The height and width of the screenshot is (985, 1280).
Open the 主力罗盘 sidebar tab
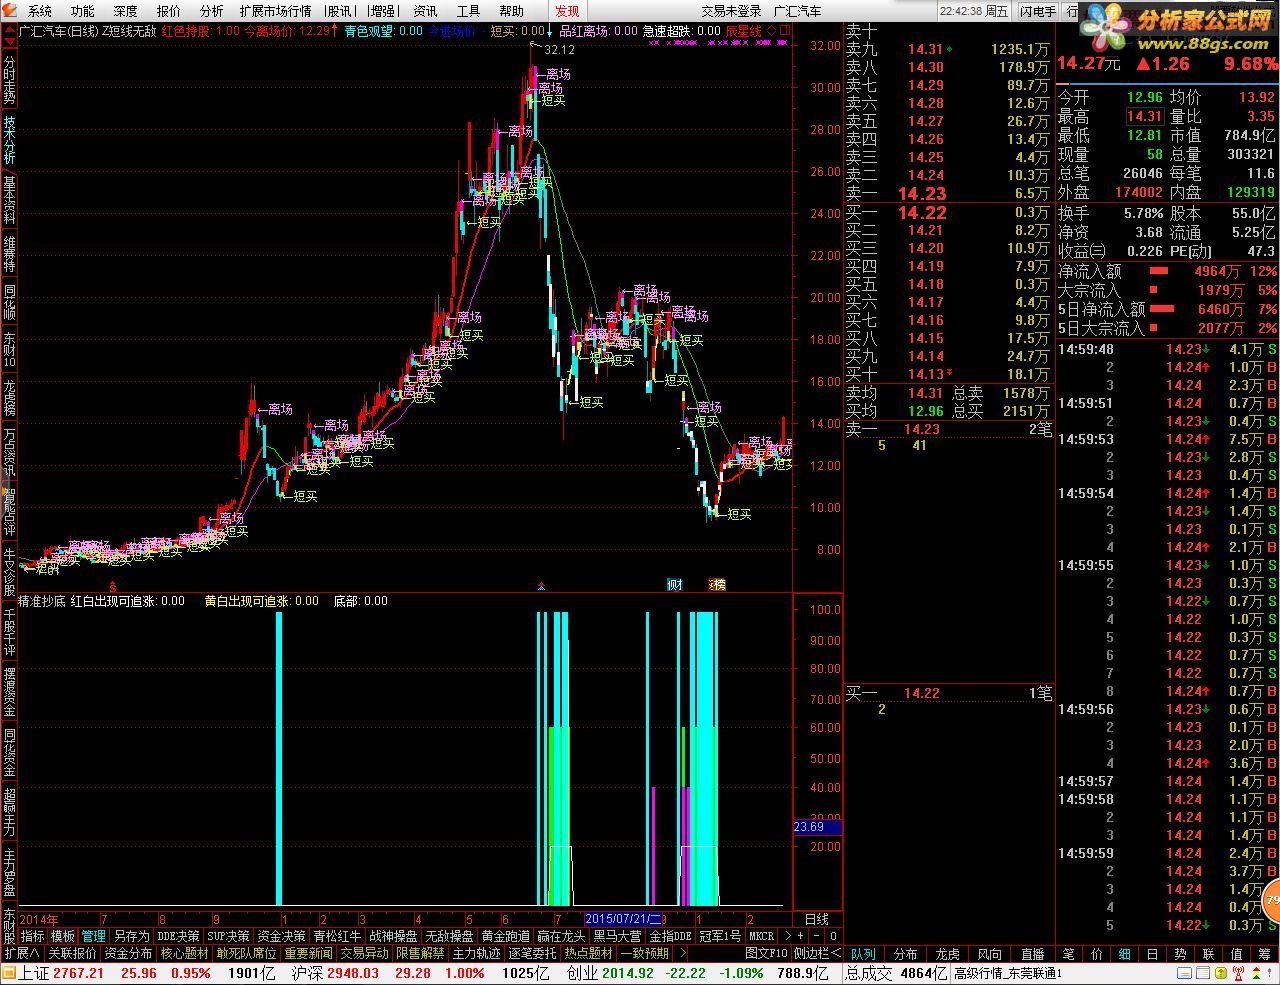click(x=9, y=873)
